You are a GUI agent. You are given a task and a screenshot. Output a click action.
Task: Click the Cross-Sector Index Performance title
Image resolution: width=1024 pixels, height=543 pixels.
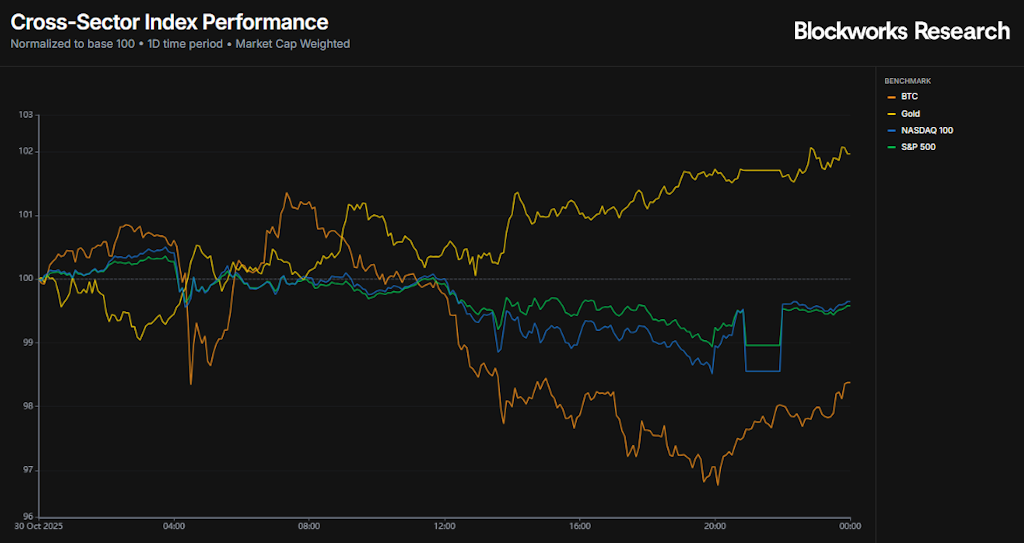coord(169,21)
